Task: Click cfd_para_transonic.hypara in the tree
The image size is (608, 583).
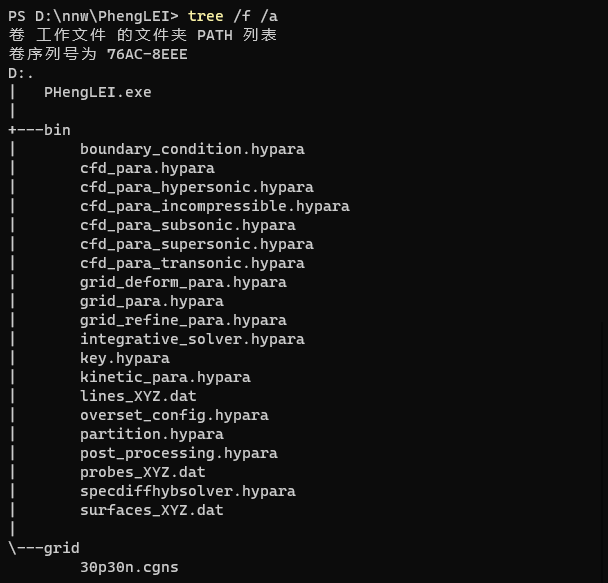Action: point(192,263)
